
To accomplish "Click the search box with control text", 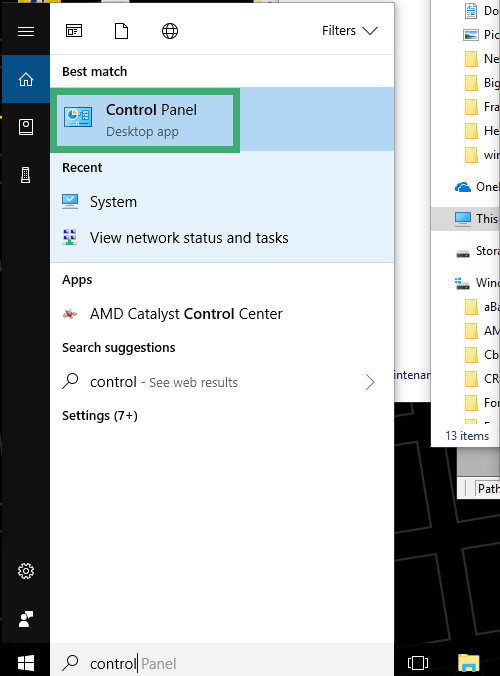I will pos(222,663).
